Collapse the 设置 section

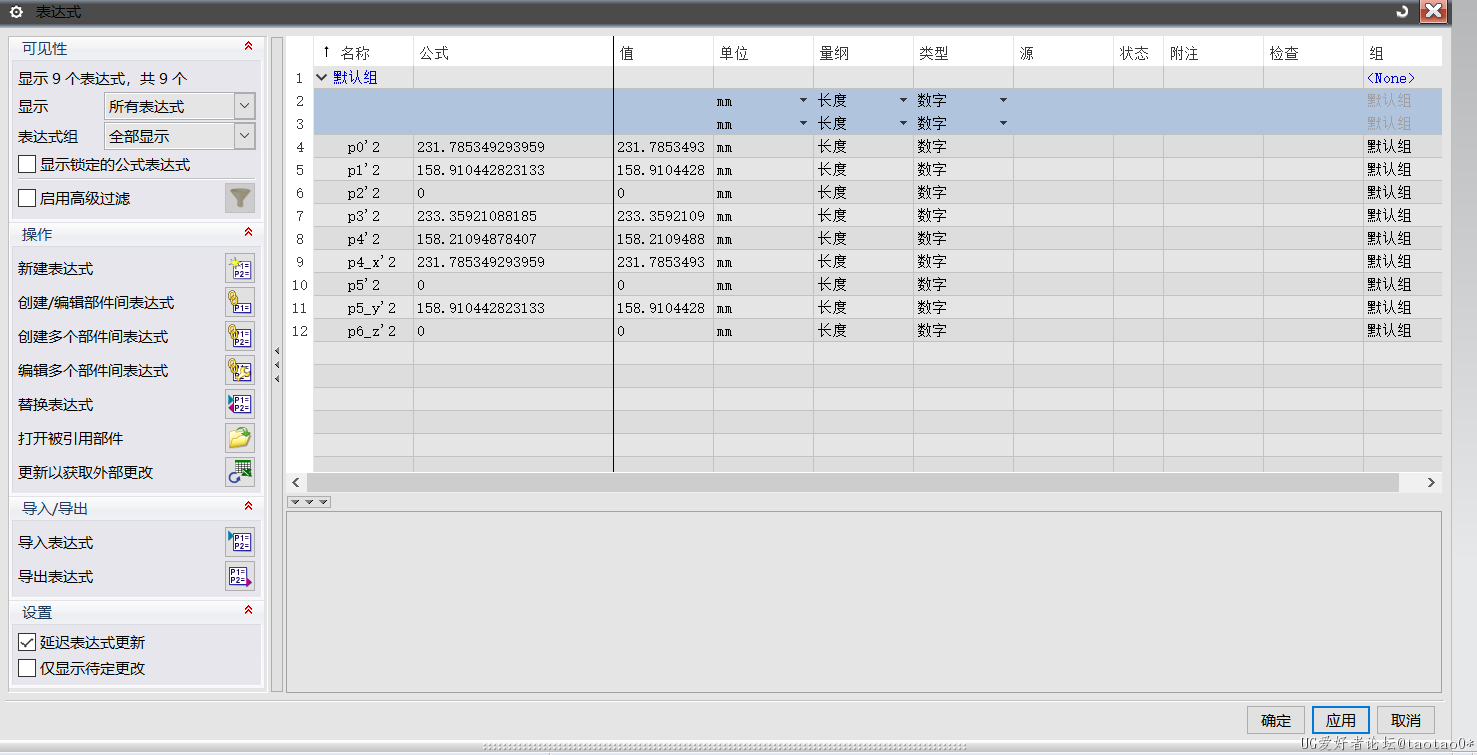click(x=248, y=611)
